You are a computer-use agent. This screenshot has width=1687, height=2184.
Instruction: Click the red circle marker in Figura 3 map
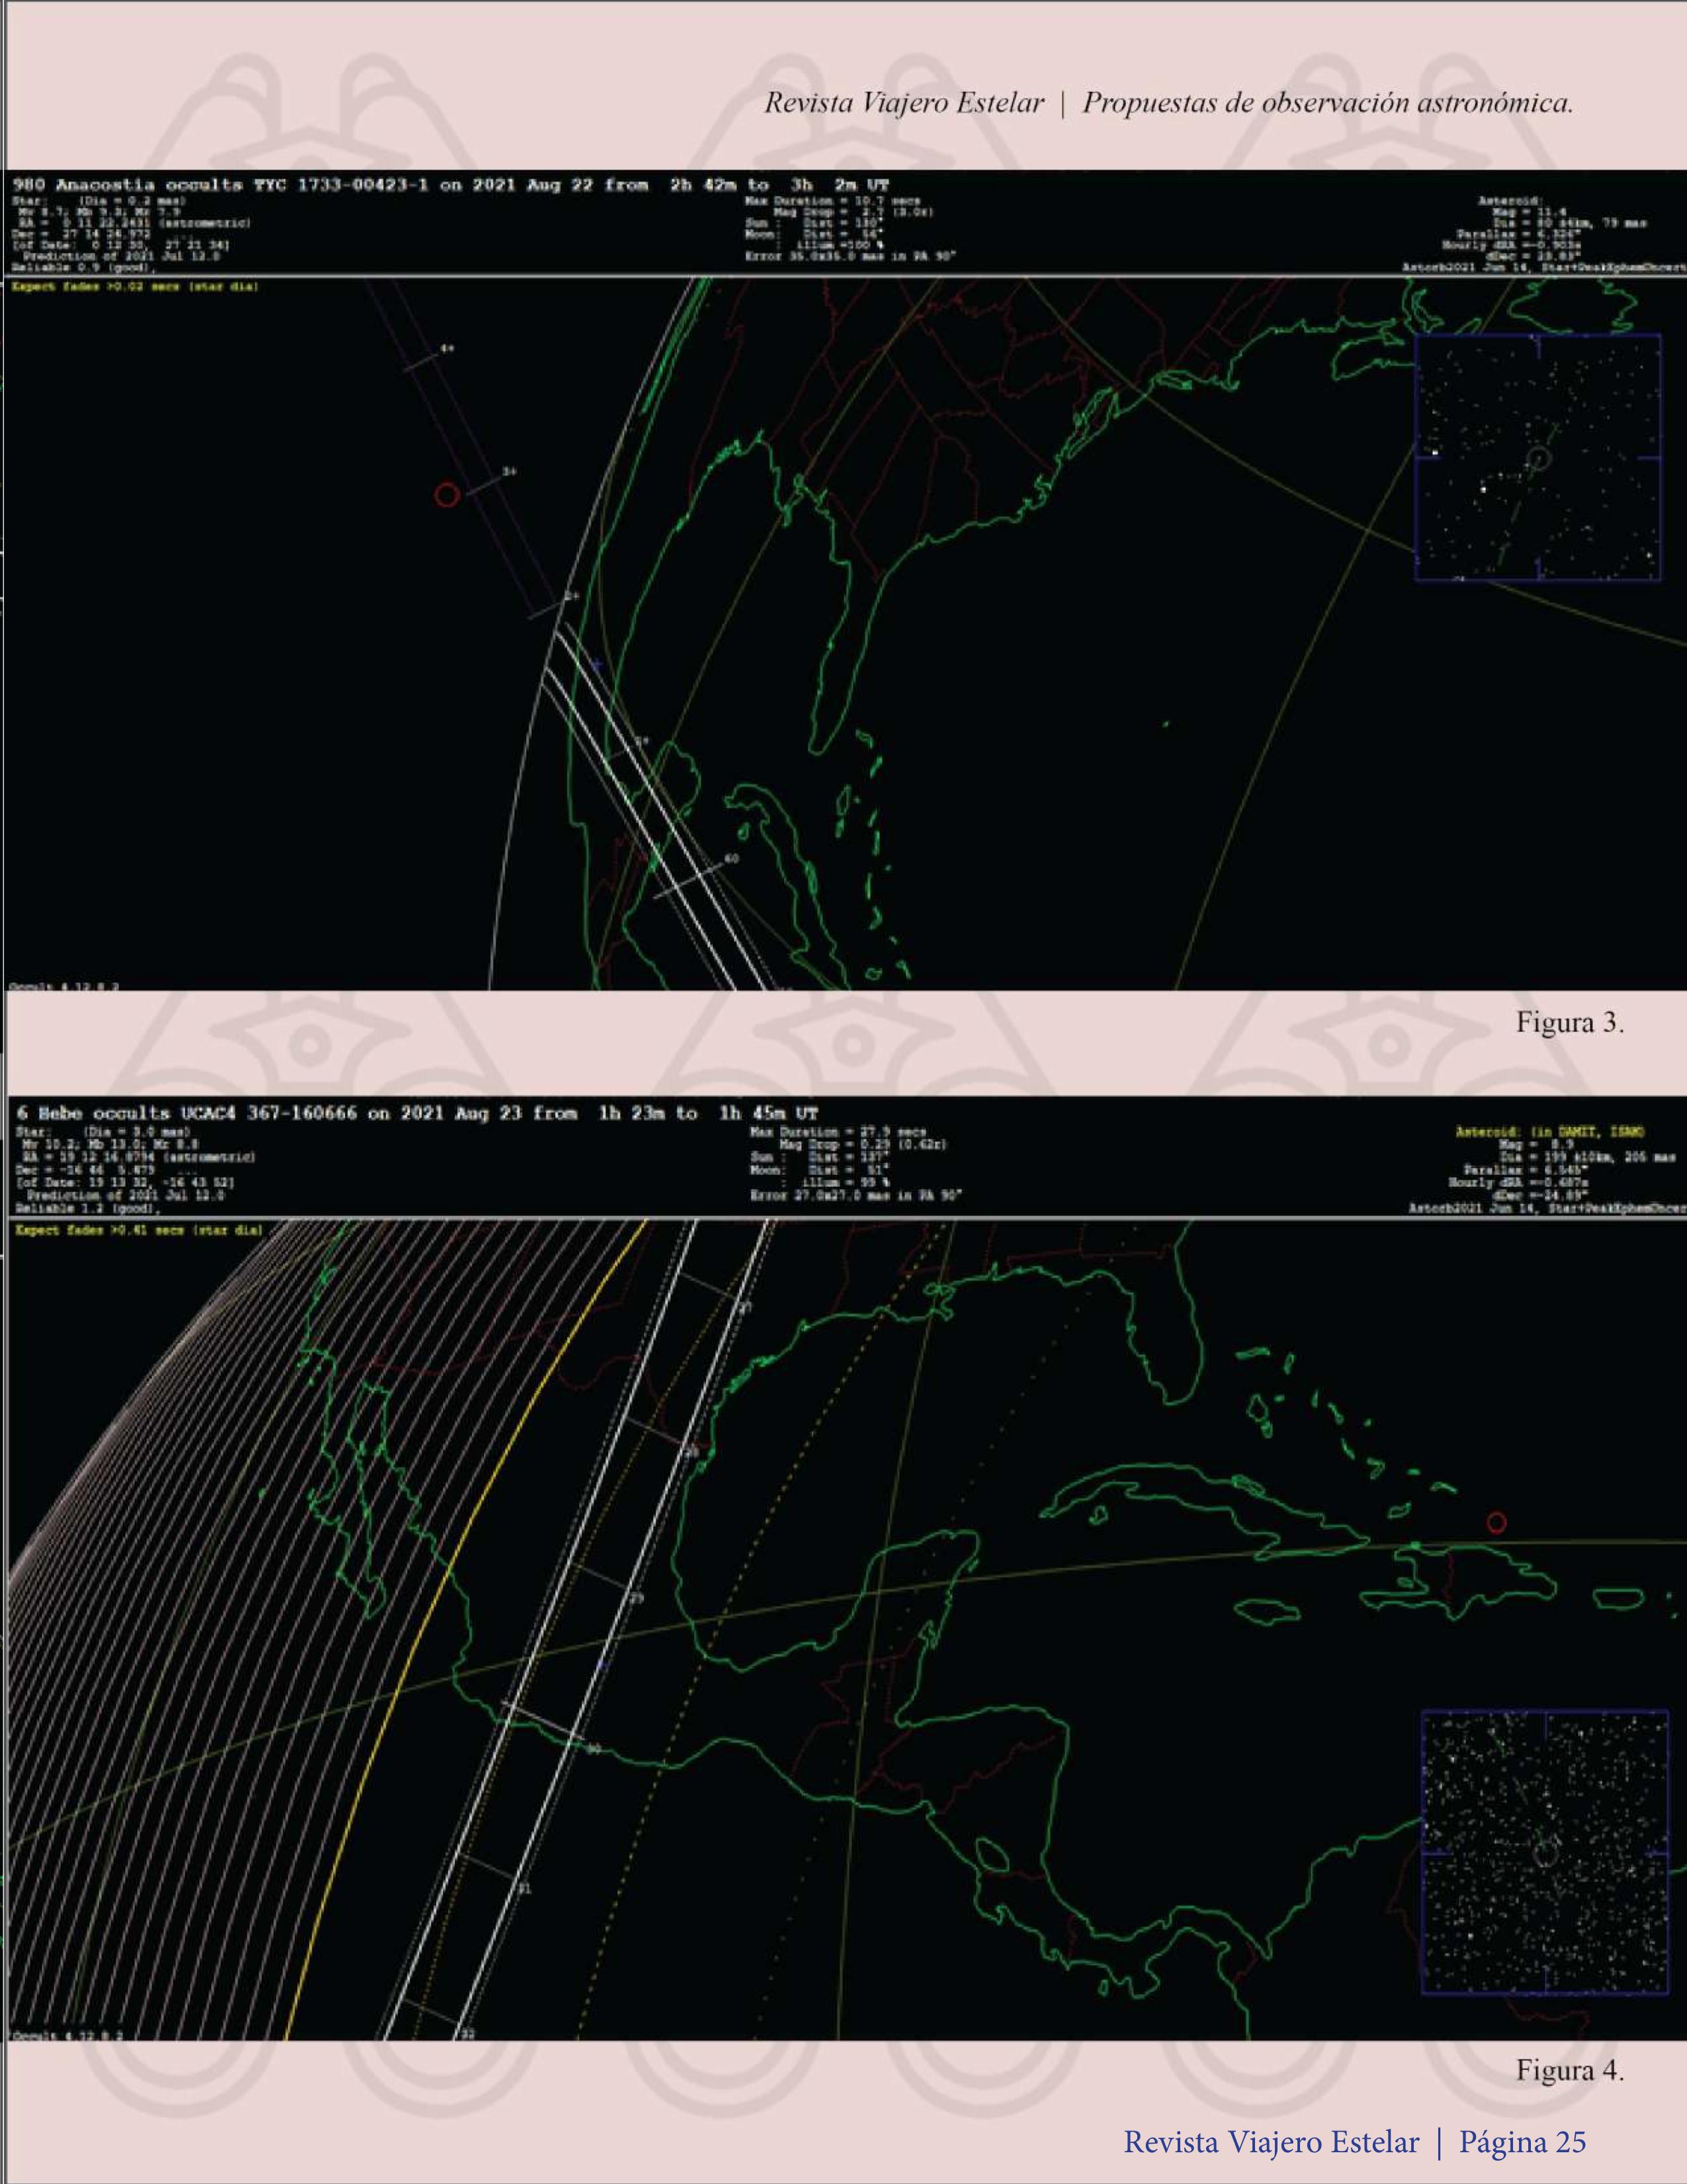pyautogui.click(x=447, y=494)
